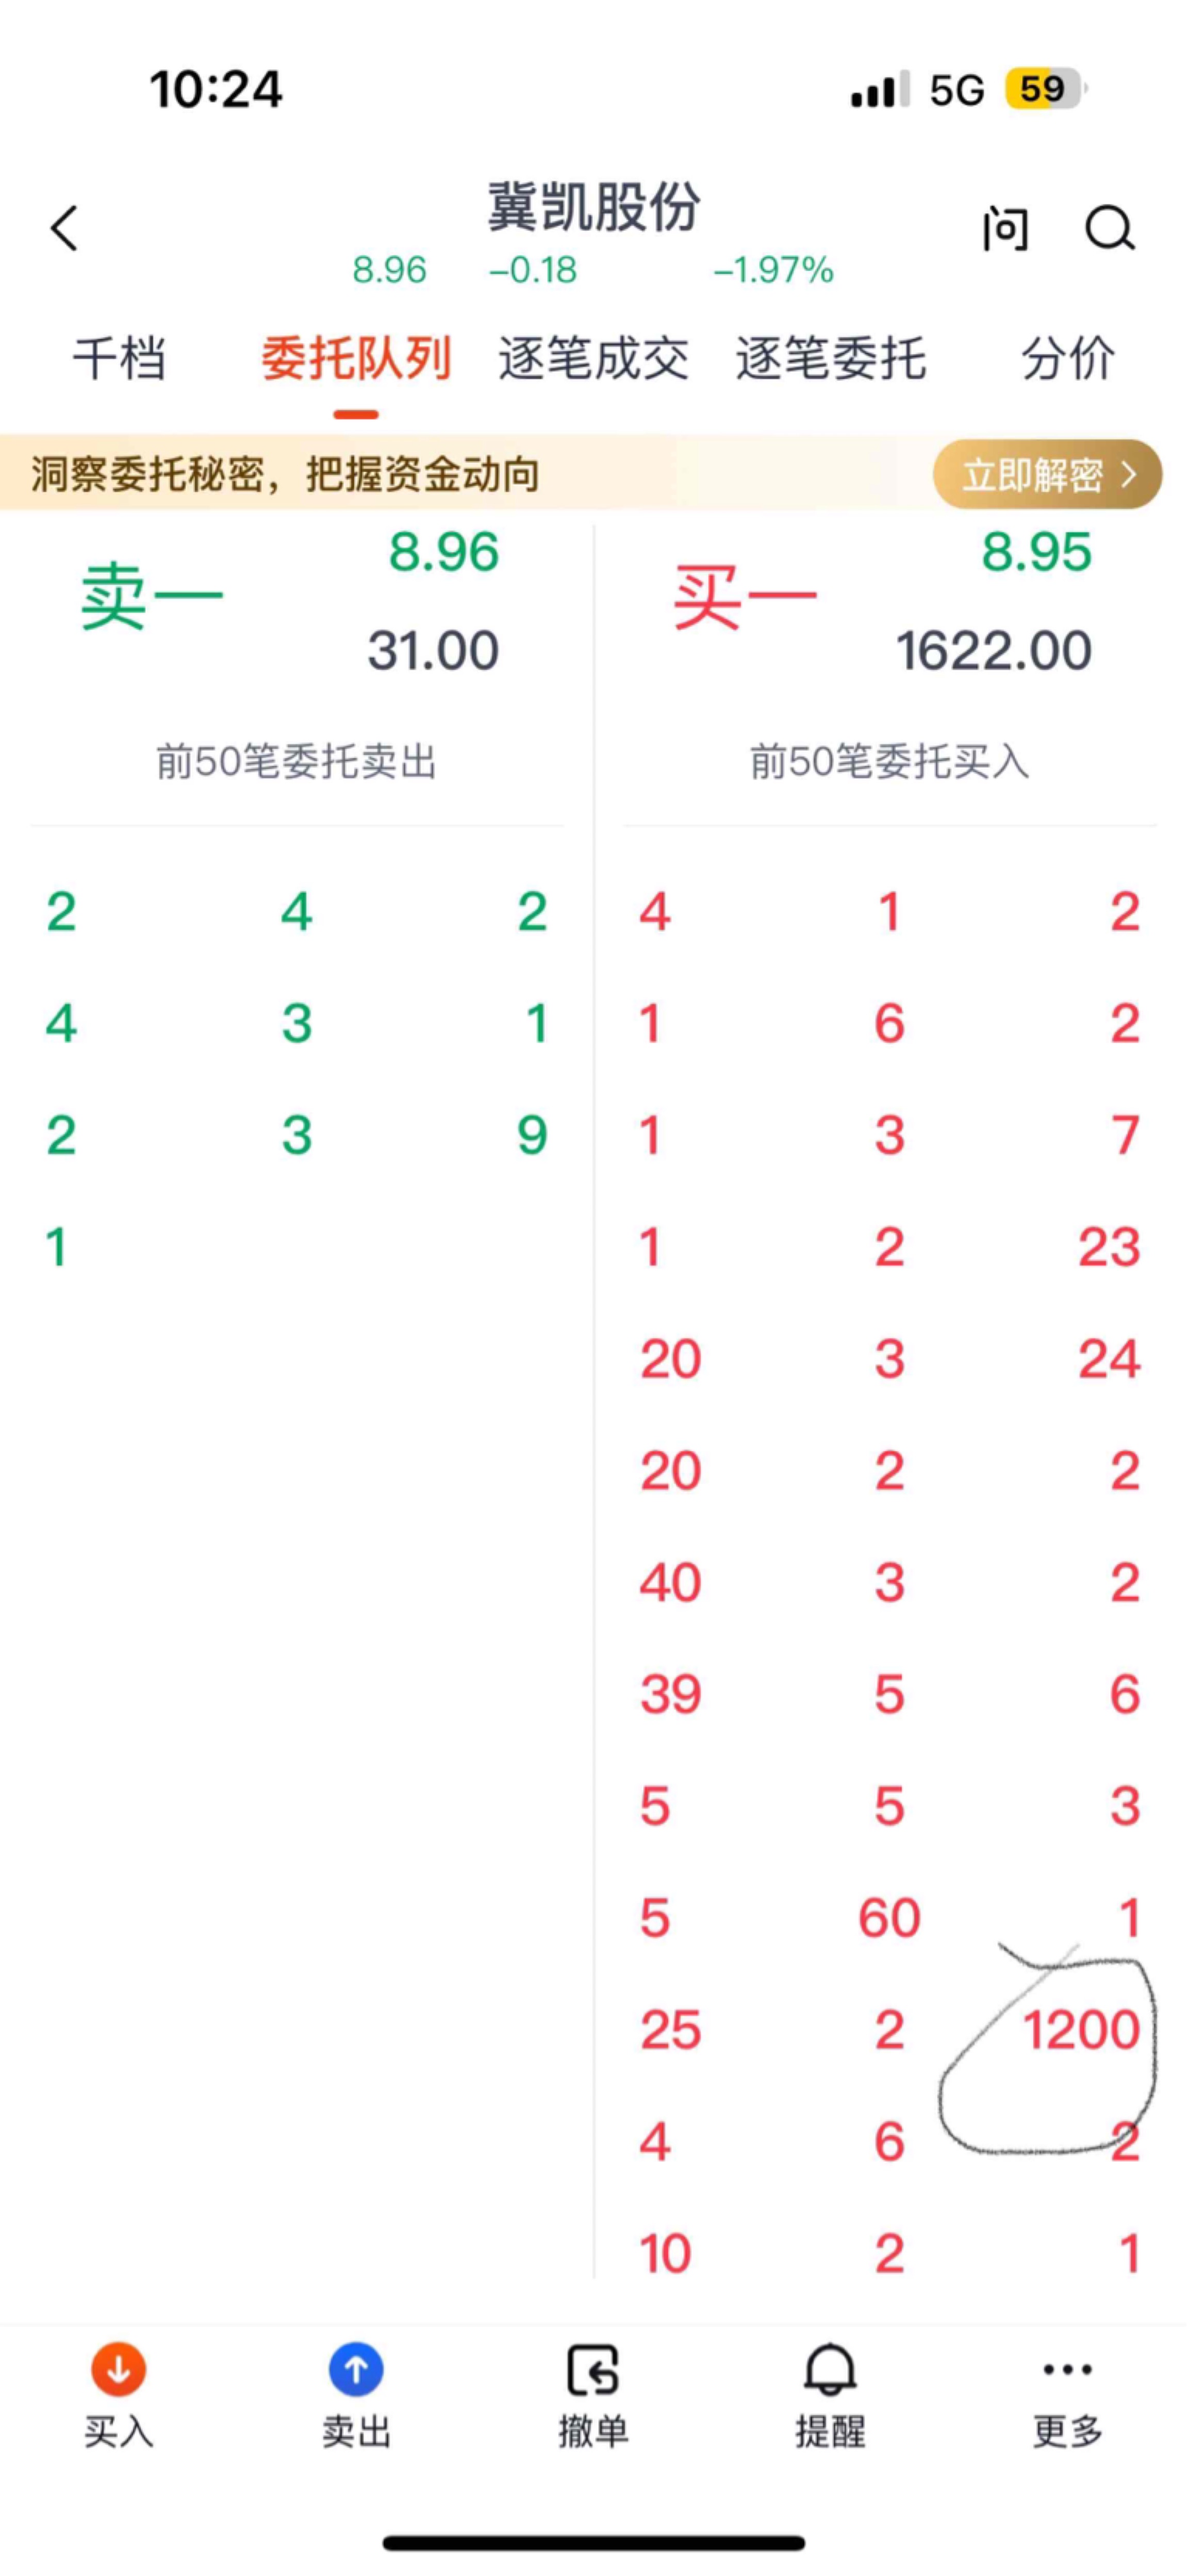
Task: Tap the 洞察委托秘密 banner text
Action: click(x=285, y=474)
